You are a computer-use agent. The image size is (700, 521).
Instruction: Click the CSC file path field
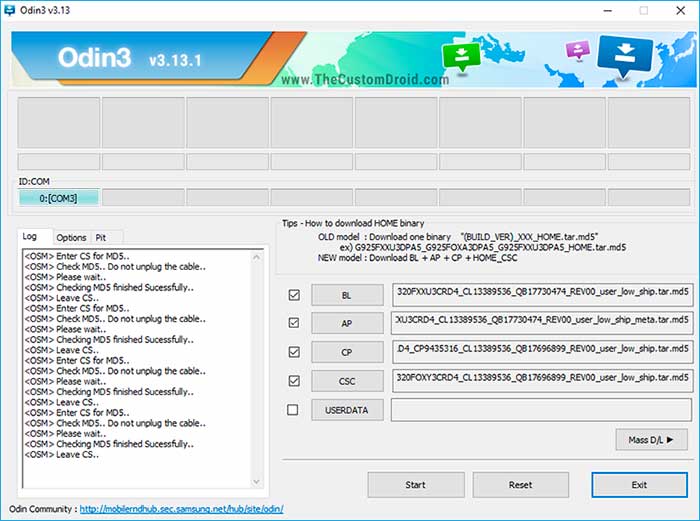542,381
